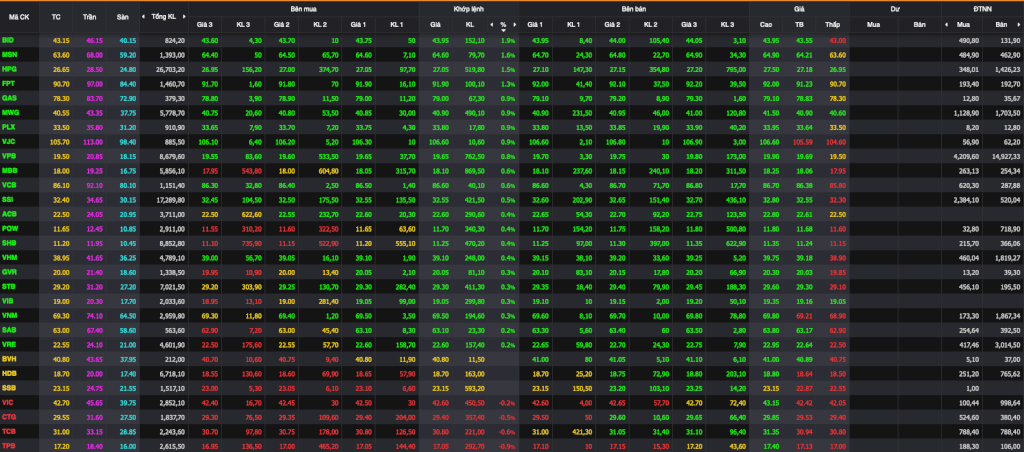
Task: Open the red TCB stock symbol
Action: click(9, 430)
